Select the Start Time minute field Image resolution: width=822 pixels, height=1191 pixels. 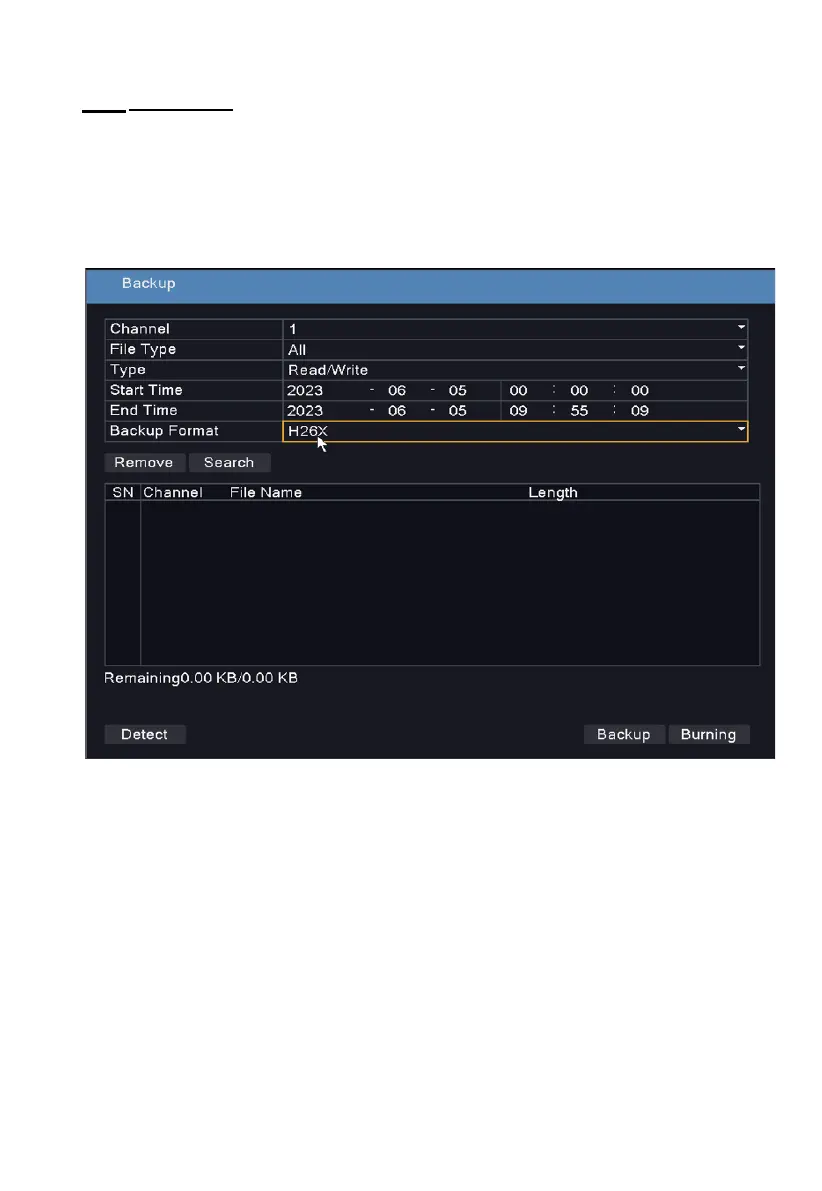(579, 390)
